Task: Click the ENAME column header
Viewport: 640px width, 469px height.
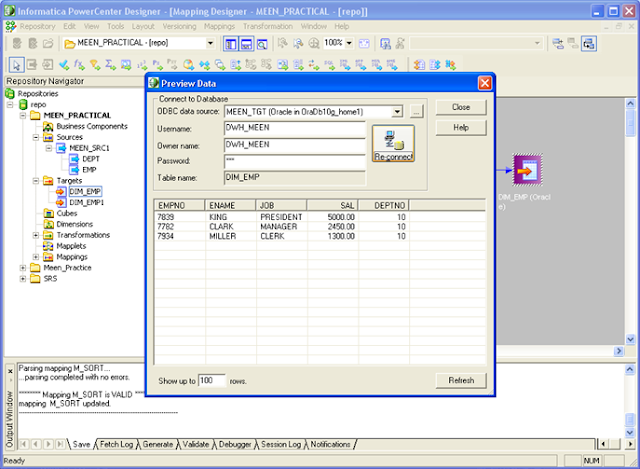Action: click(230, 205)
